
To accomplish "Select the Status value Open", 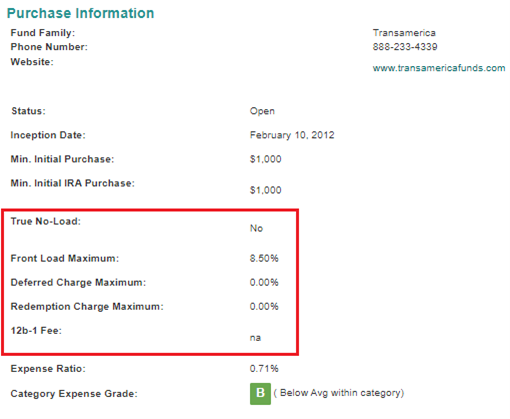I will (262, 111).
